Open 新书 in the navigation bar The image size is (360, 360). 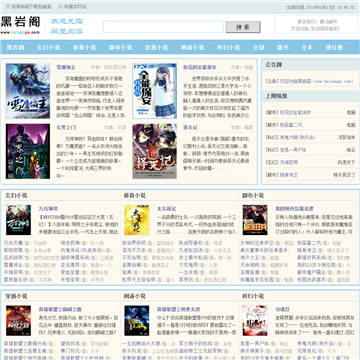283,47
